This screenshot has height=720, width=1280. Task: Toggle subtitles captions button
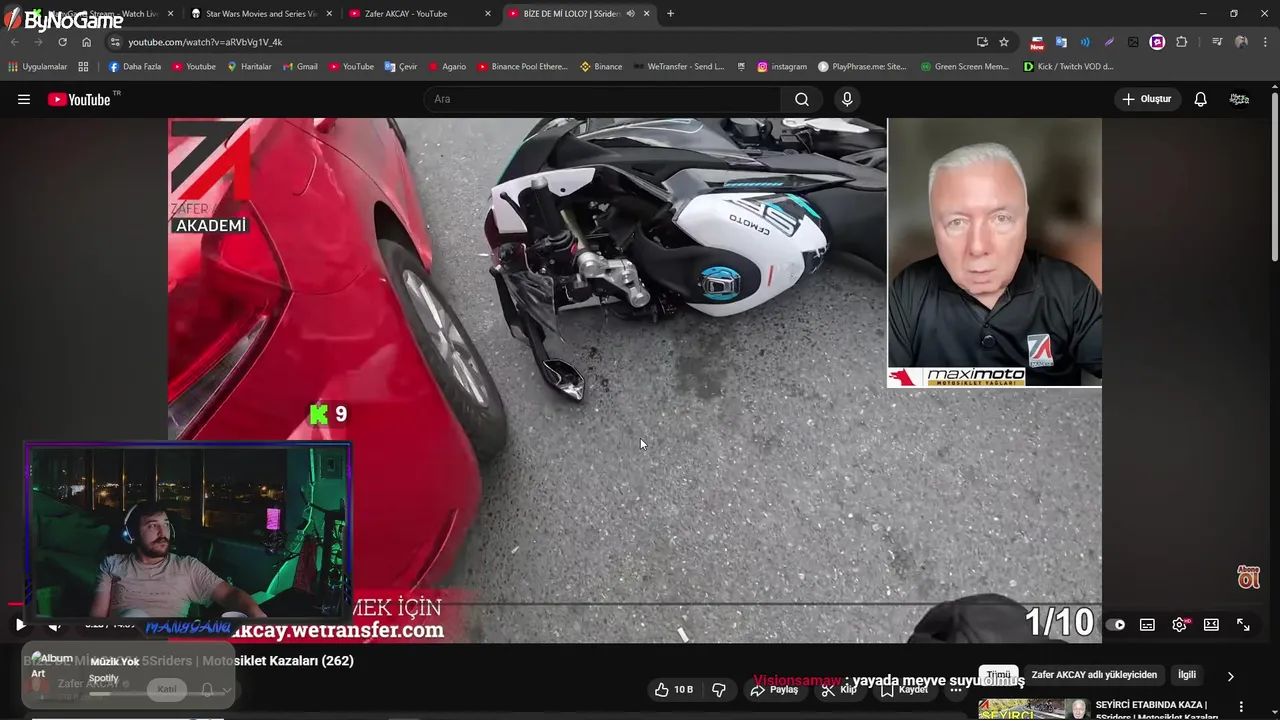[x=1147, y=625]
